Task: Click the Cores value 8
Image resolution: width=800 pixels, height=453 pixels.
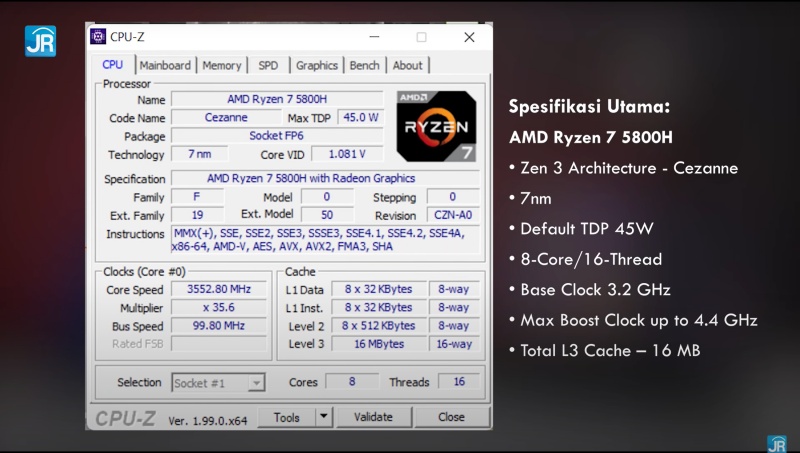Action: 352,382
